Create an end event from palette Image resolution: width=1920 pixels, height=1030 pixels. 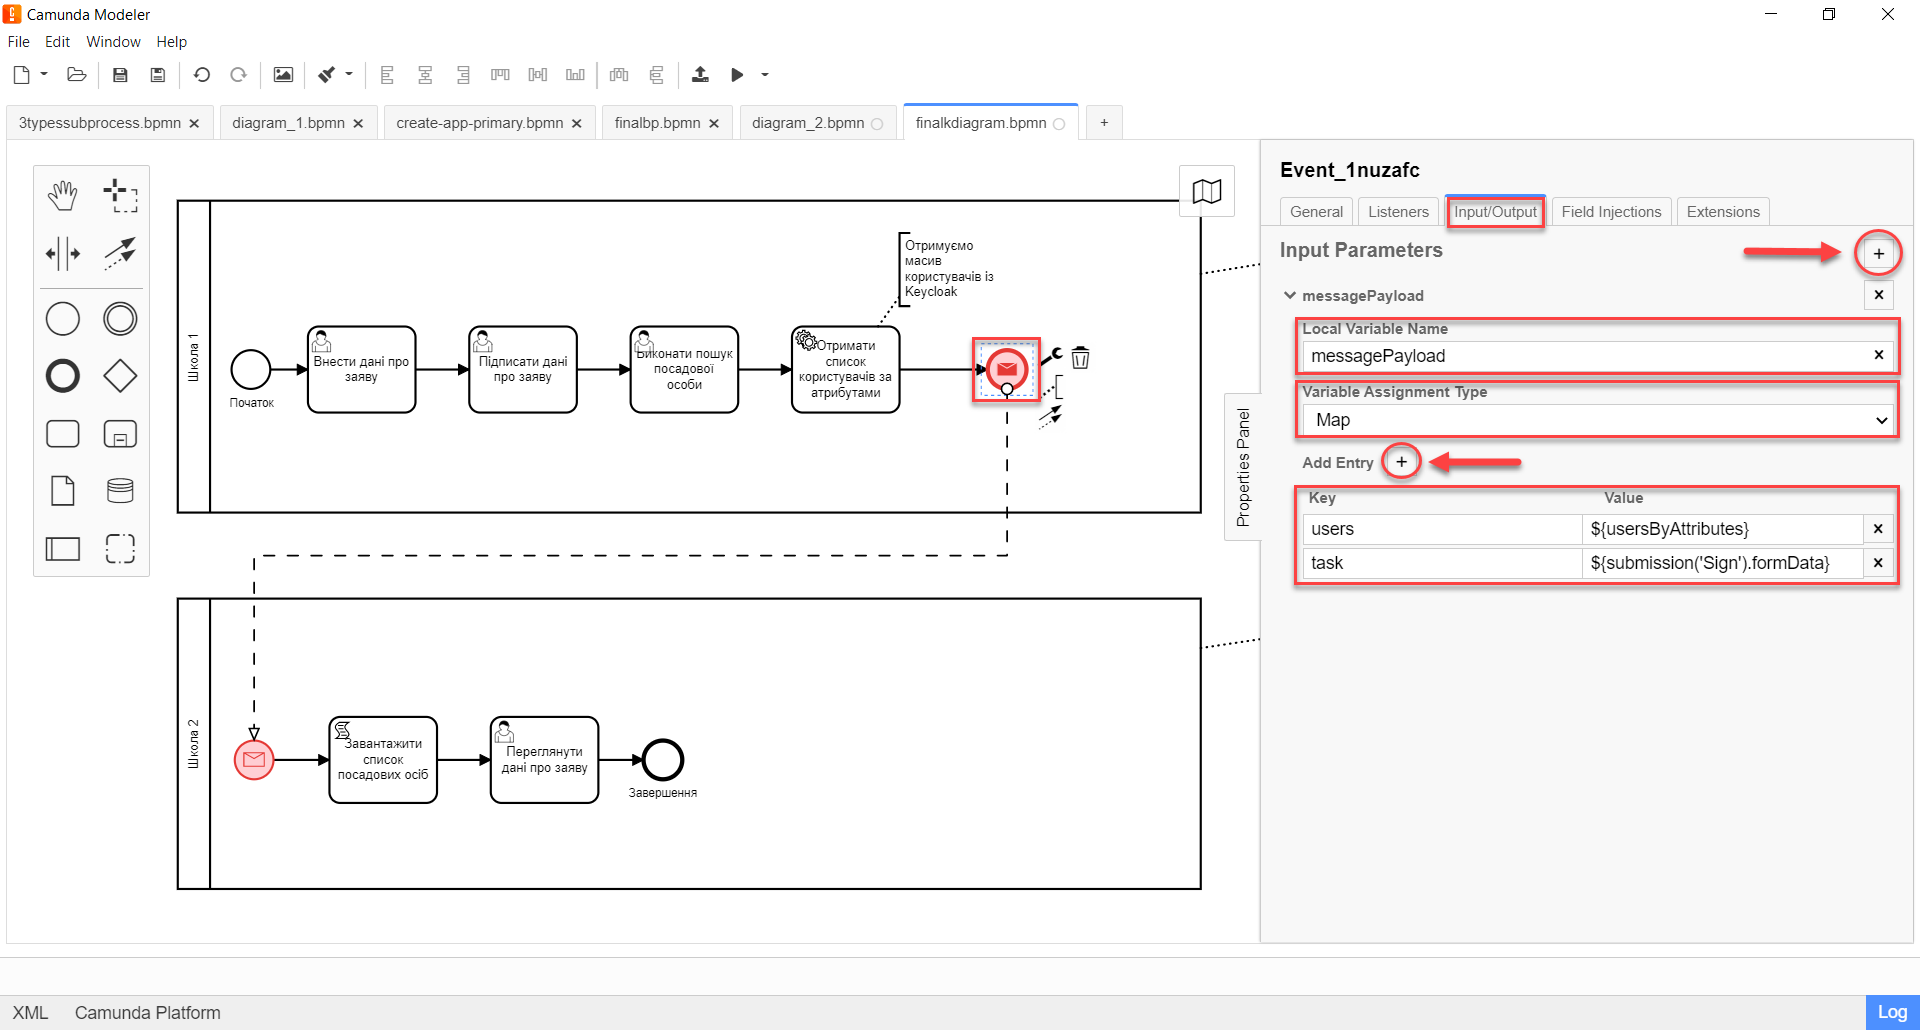(x=62, y=376)
